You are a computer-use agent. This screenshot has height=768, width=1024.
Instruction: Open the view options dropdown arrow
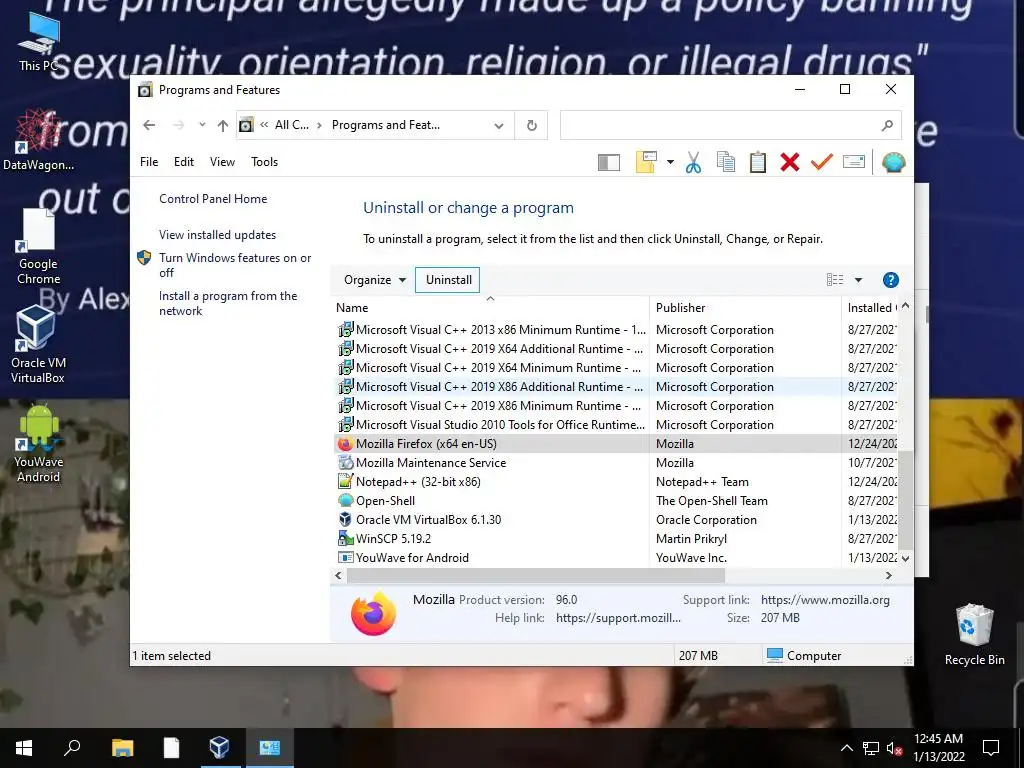point(858,280)
